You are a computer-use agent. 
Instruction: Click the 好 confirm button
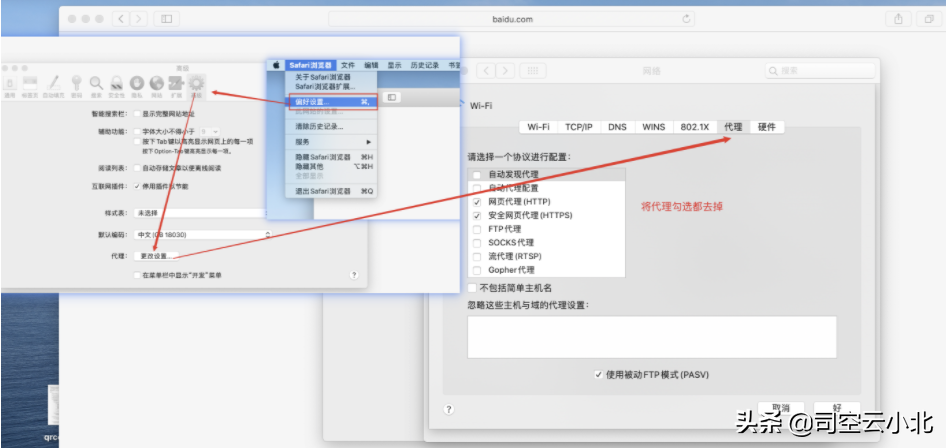836,408
